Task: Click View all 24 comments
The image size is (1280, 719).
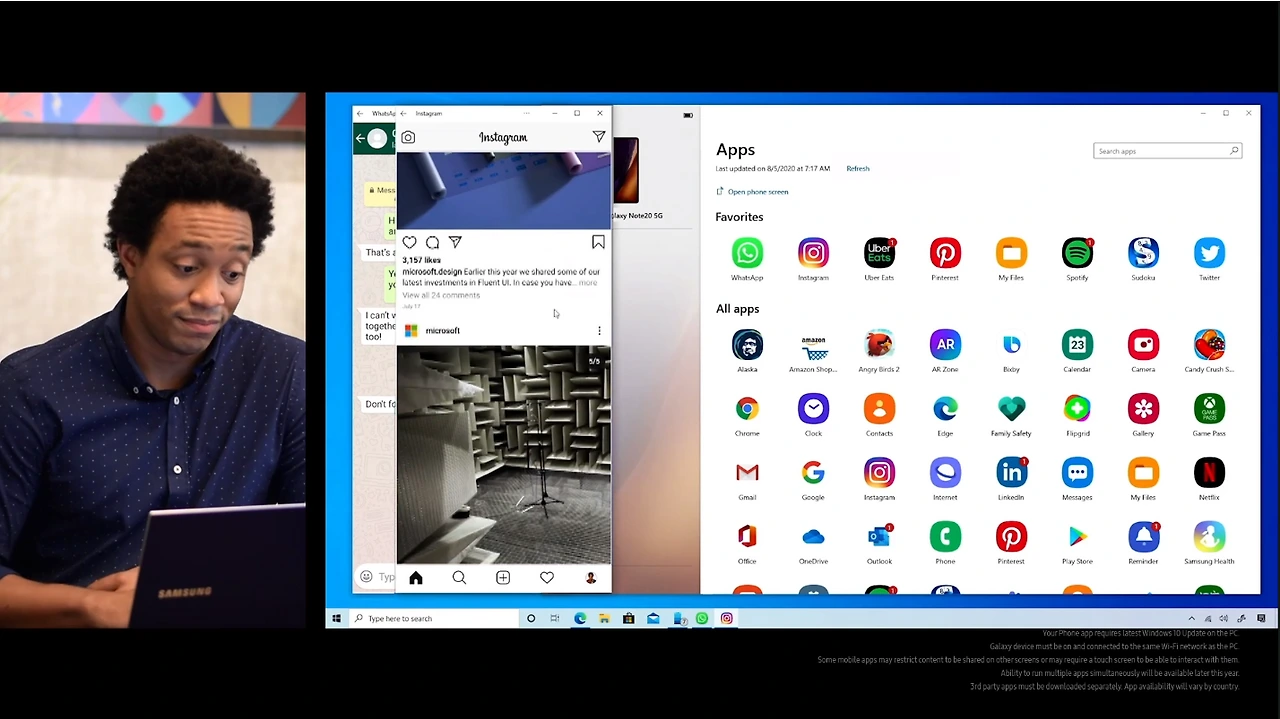Action: (441, 295)
